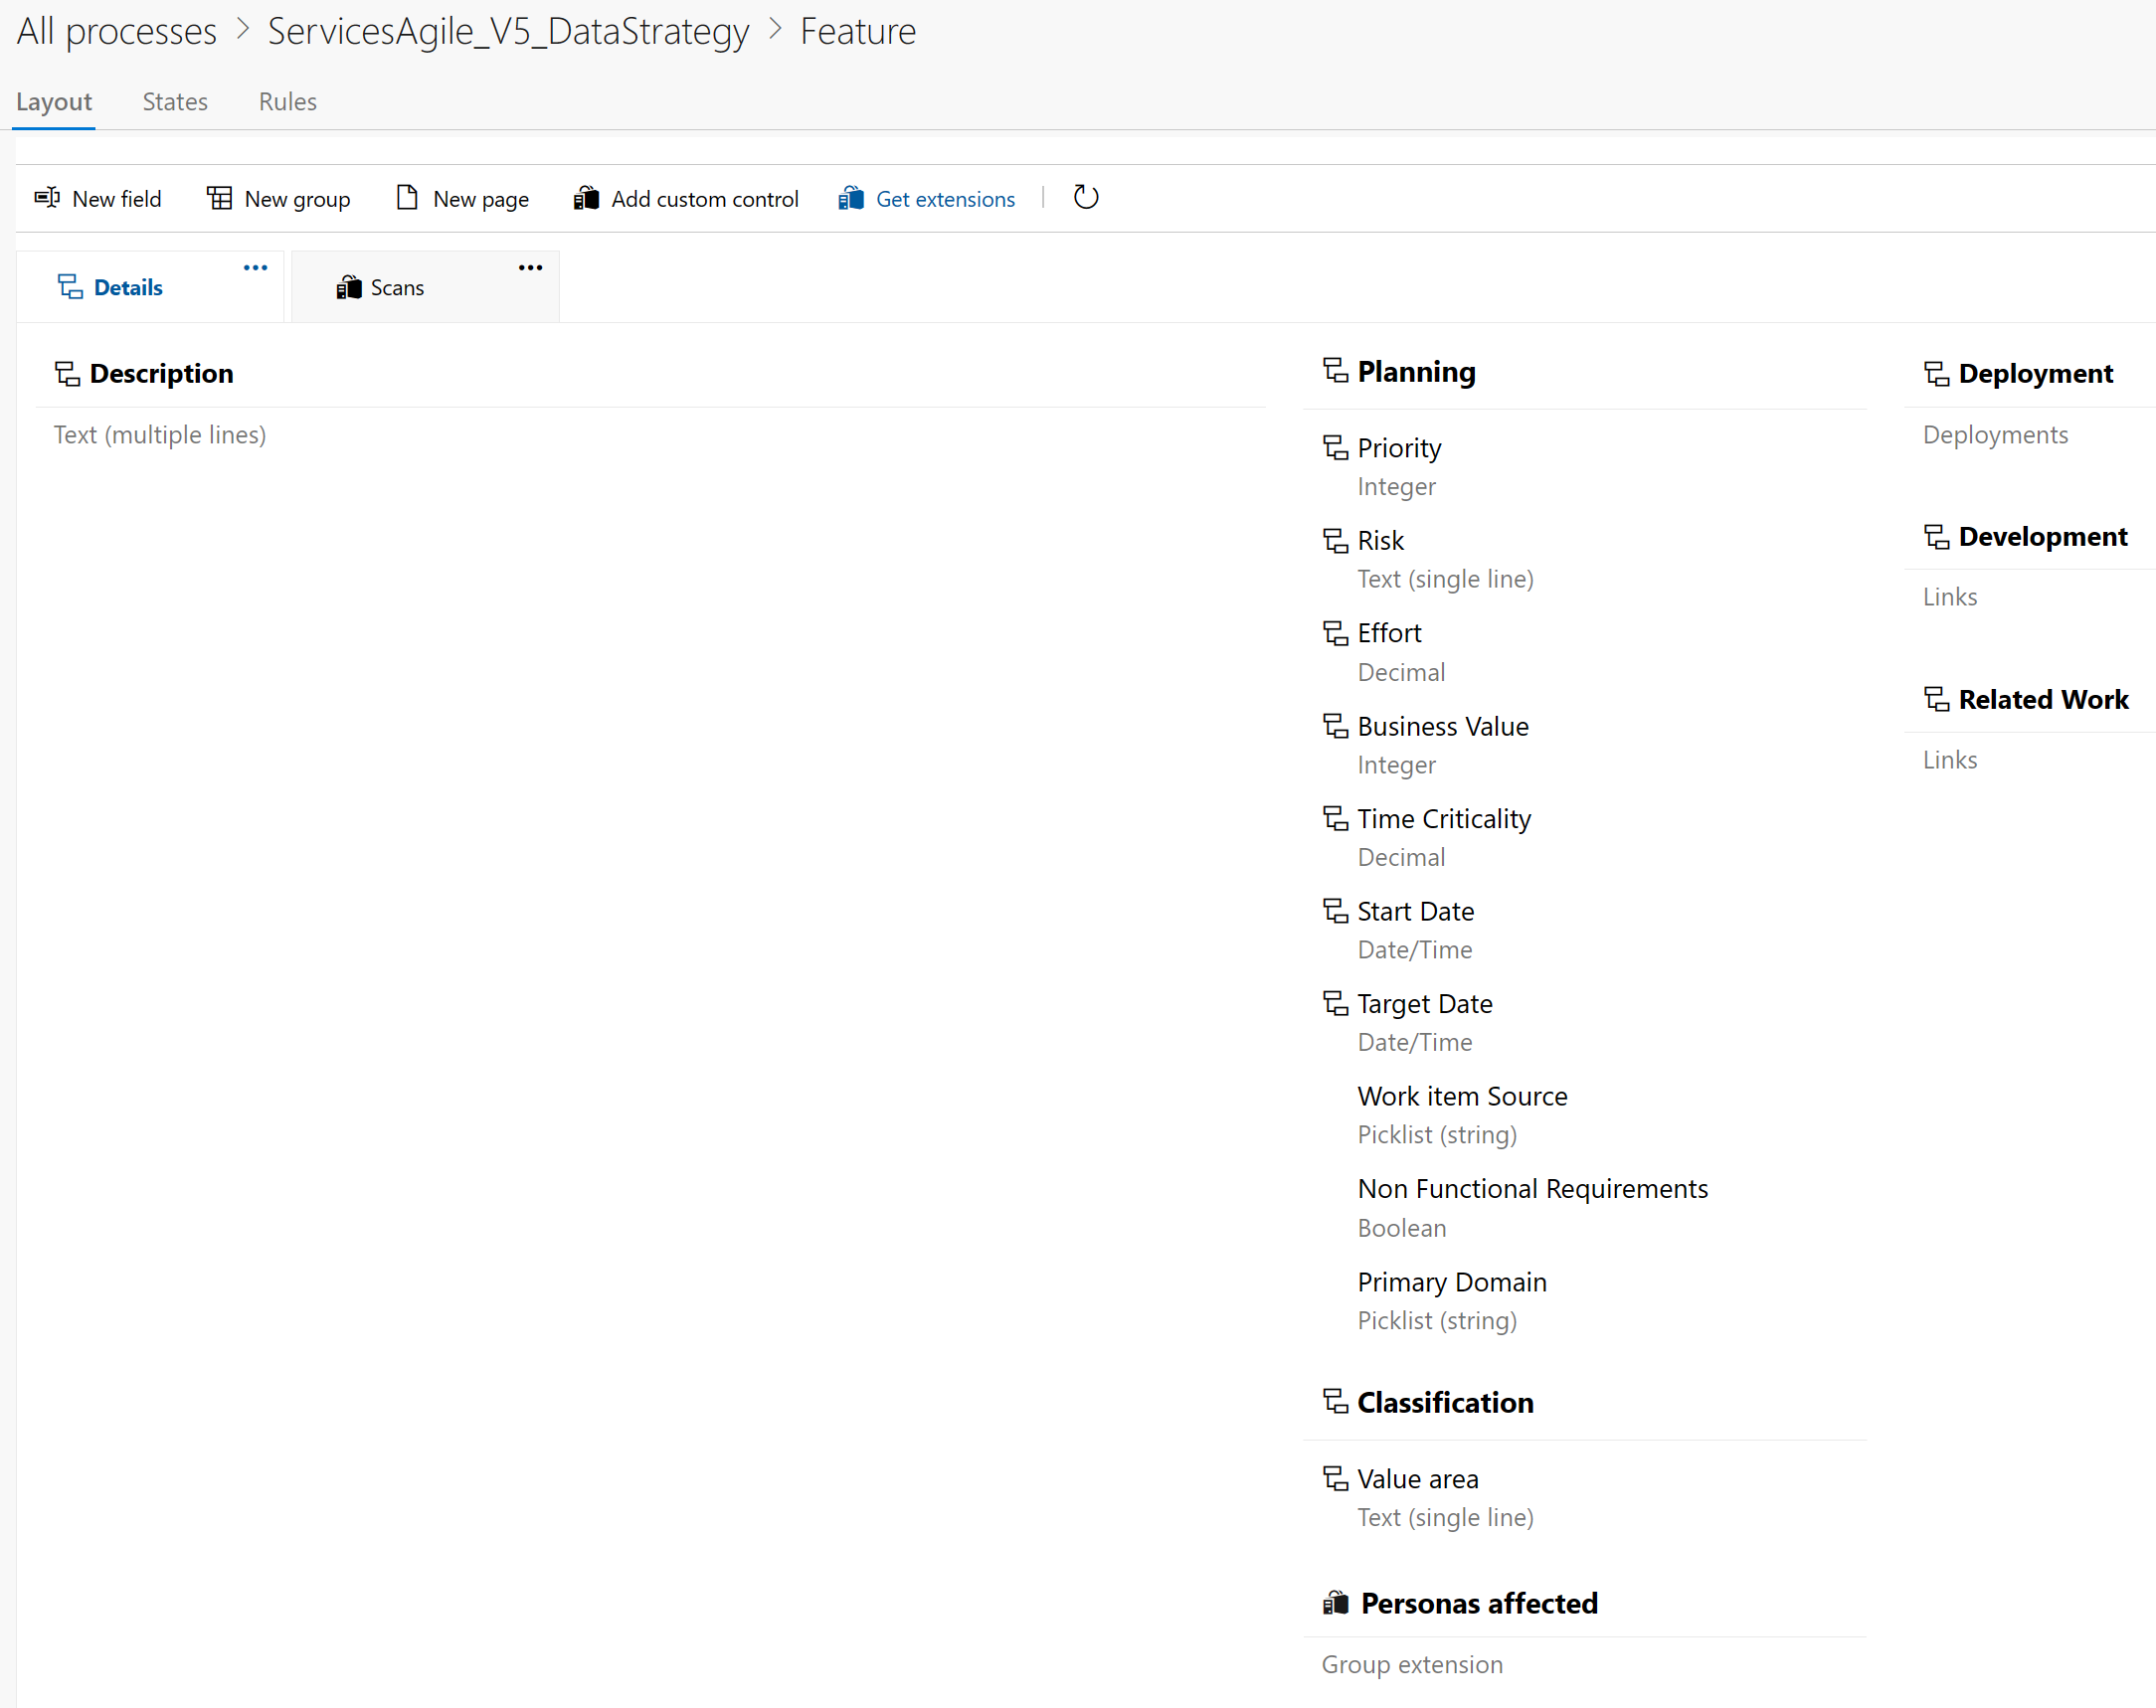Screen dimensions: 2156x1708
Task: Navigate to All processes via breadcrumb
Action: pyautogui.click(x=116, y=30)
